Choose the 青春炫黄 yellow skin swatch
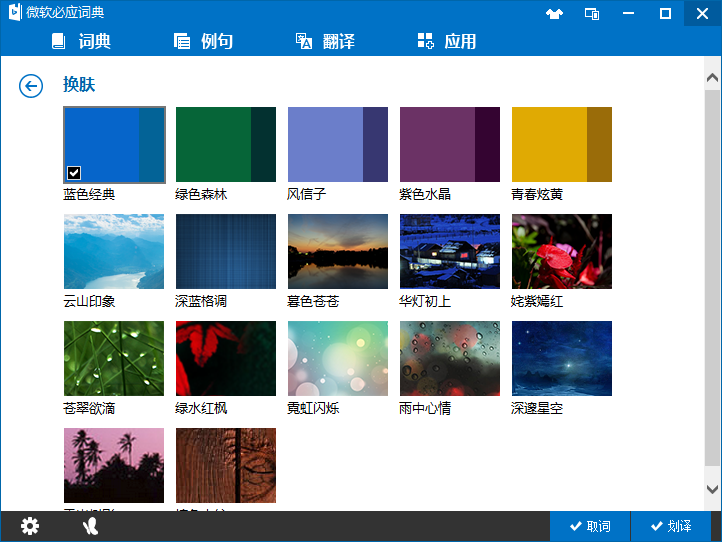Image resolution: width=722 pixels, height=542 pixels. pos(562,145)
